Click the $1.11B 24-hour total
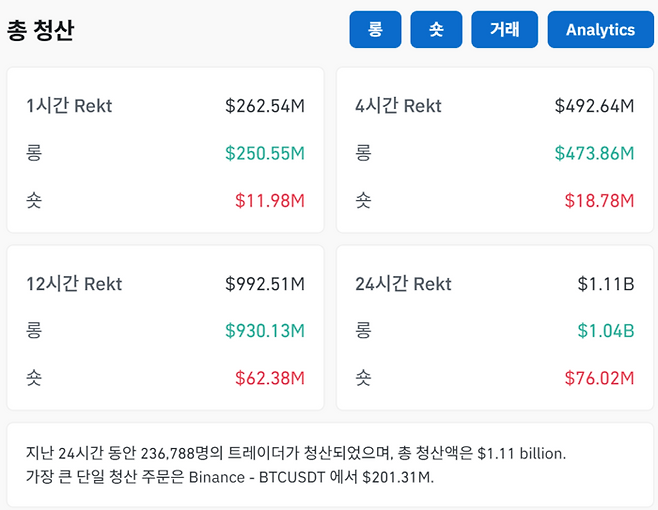The width and height of the screenshot is (658, 510). click(x=606, y=284)
